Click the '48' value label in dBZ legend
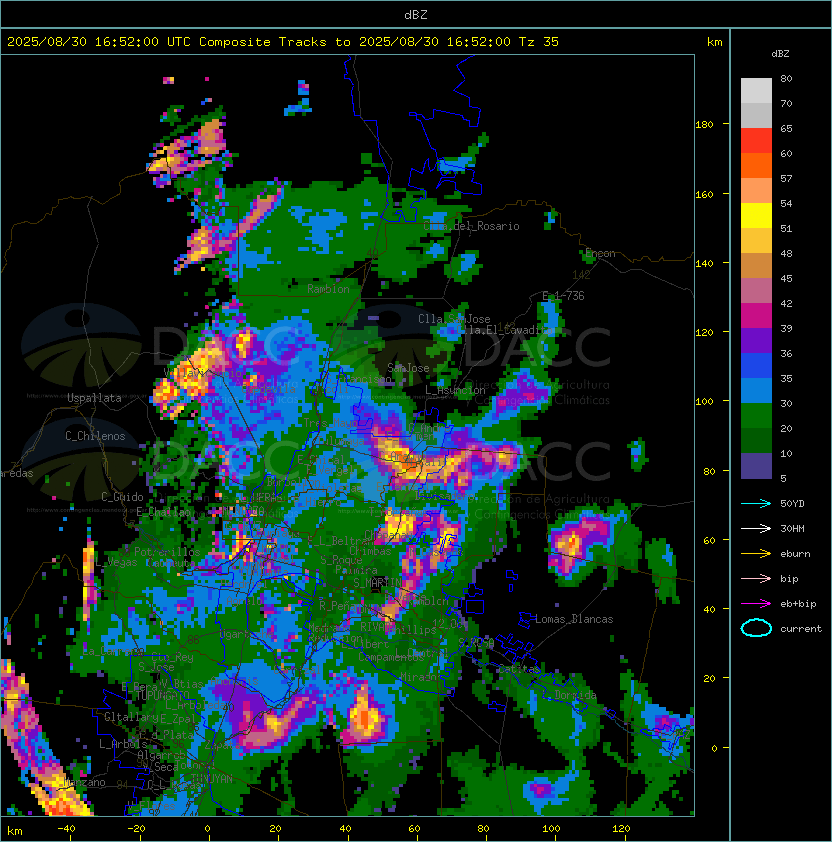The width and height of the screenshot is (832, 842). [786, 253]
